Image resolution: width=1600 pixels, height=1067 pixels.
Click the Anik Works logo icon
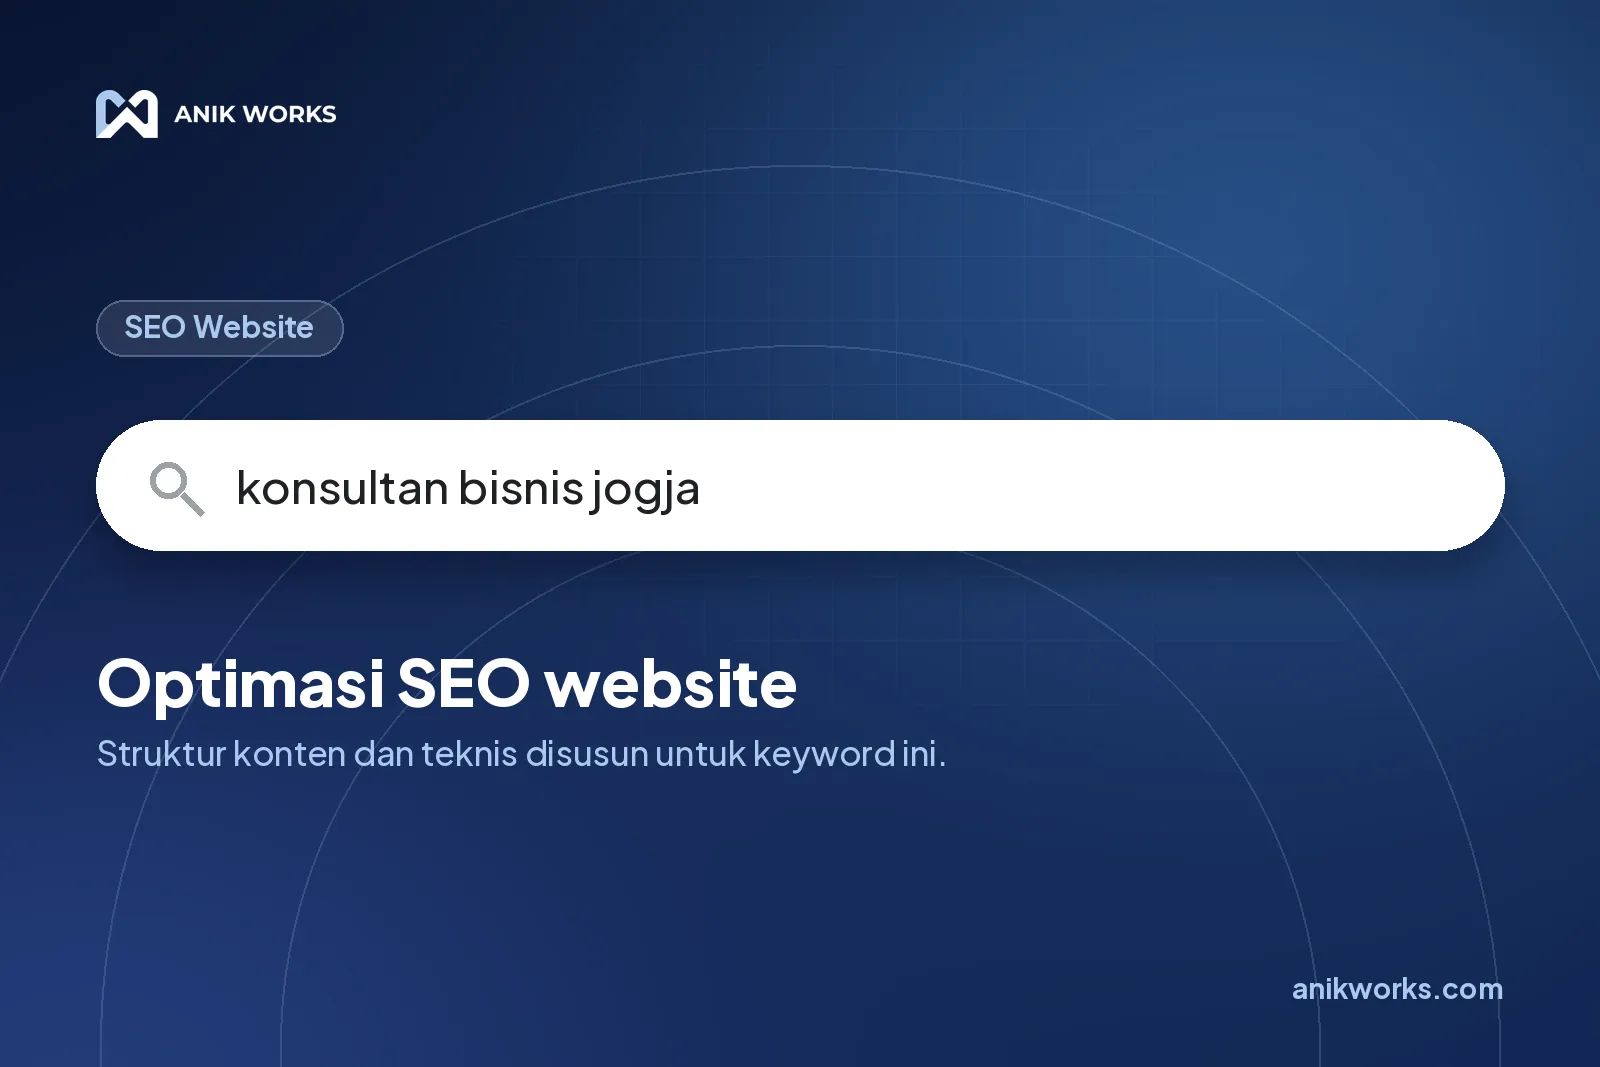127,114
